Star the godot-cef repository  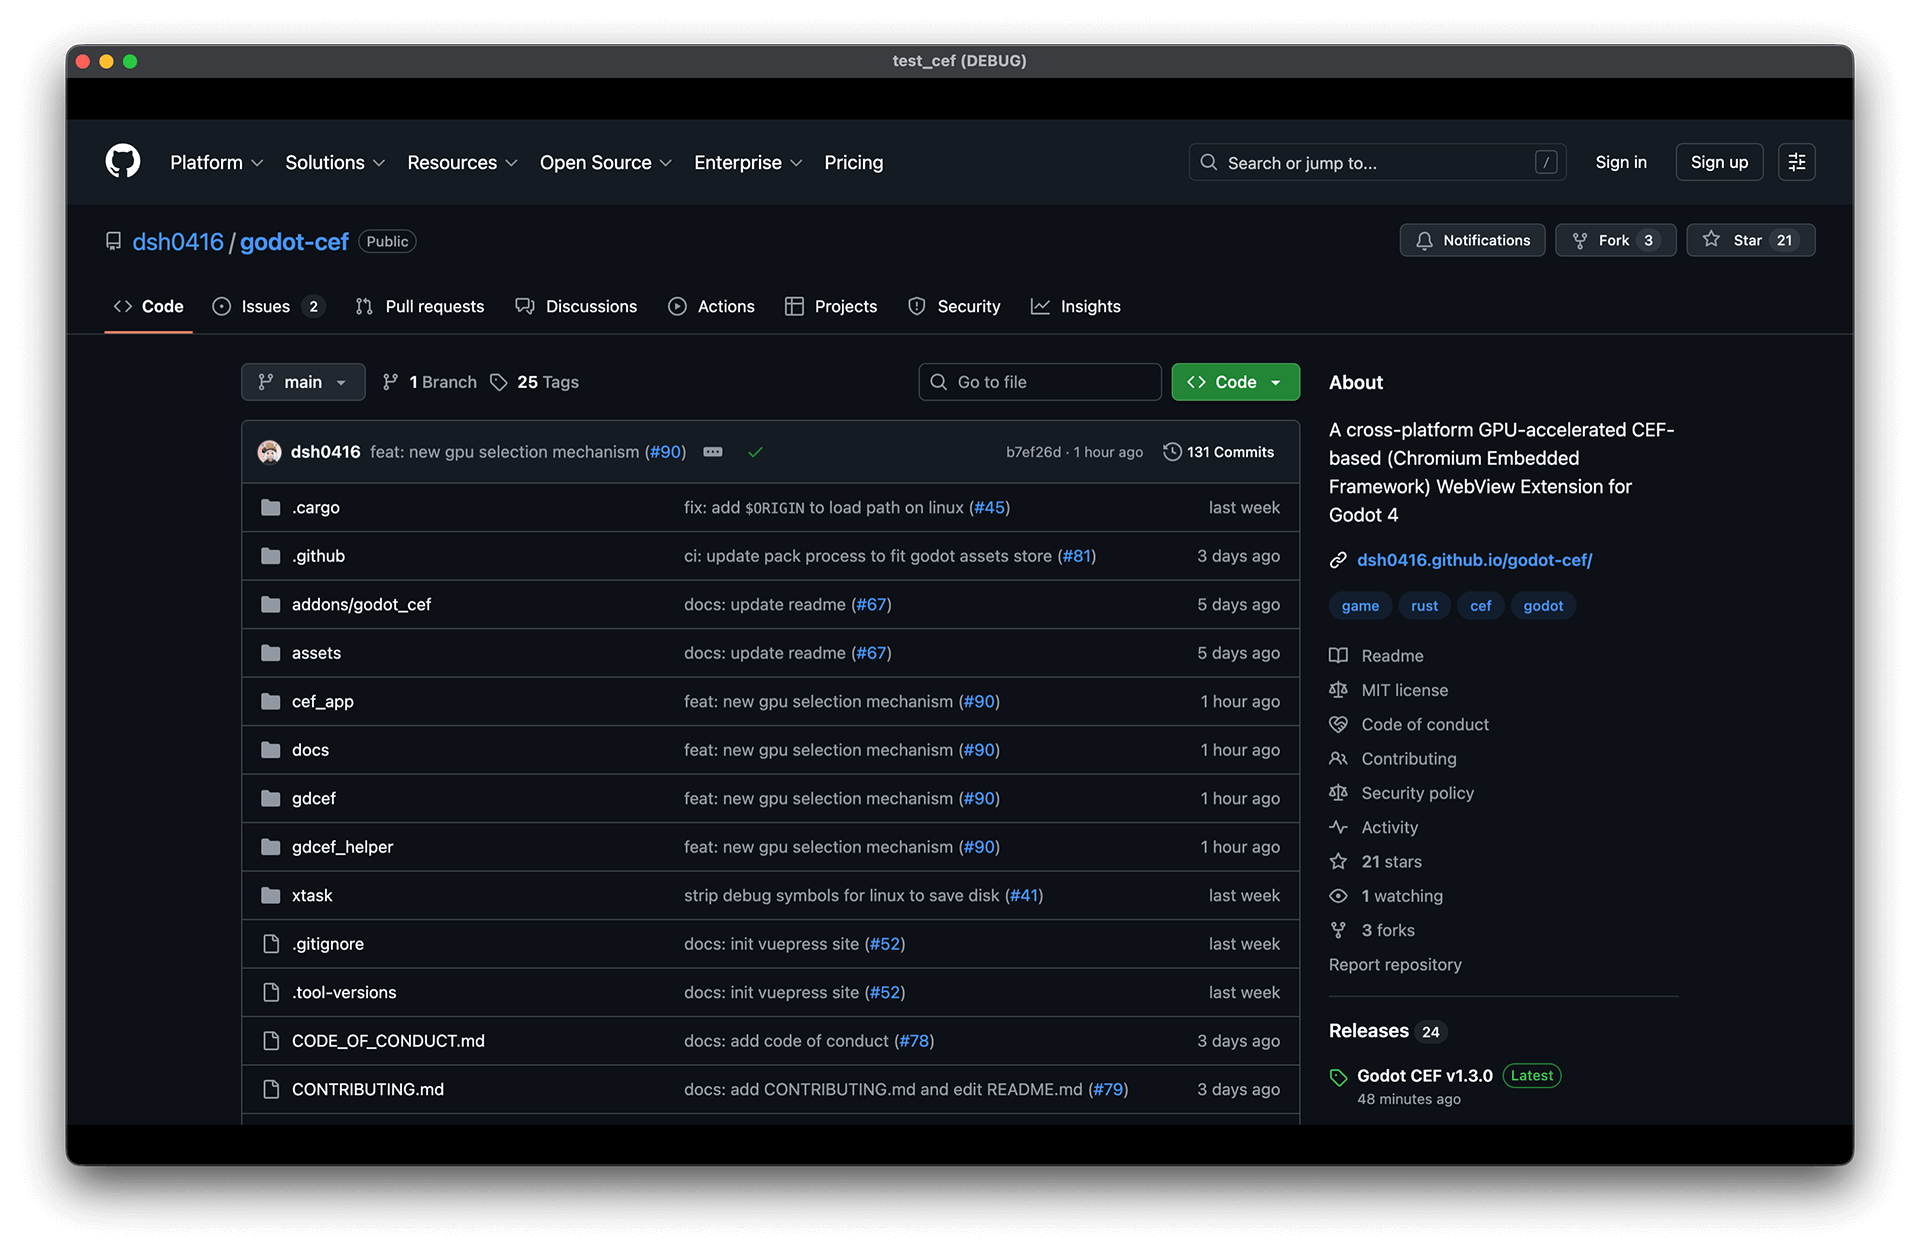pyautogui.click(x=1749, y=240)
